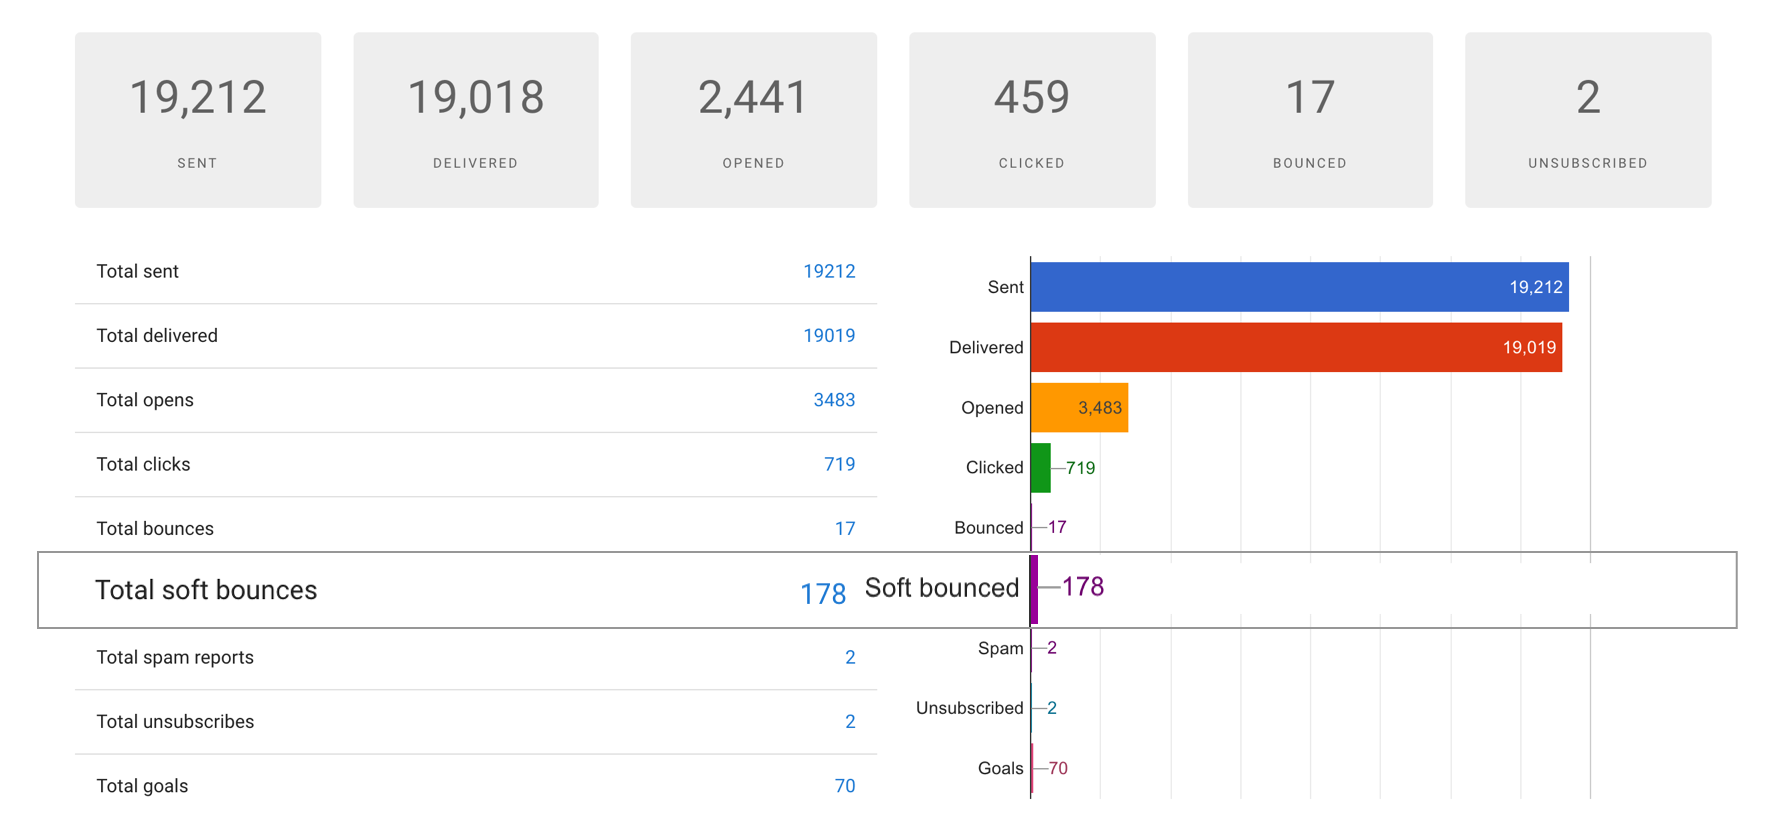Click the Total opens 3483 link
The height and width of the screenshot is (838, 1776).
point(834,400)
